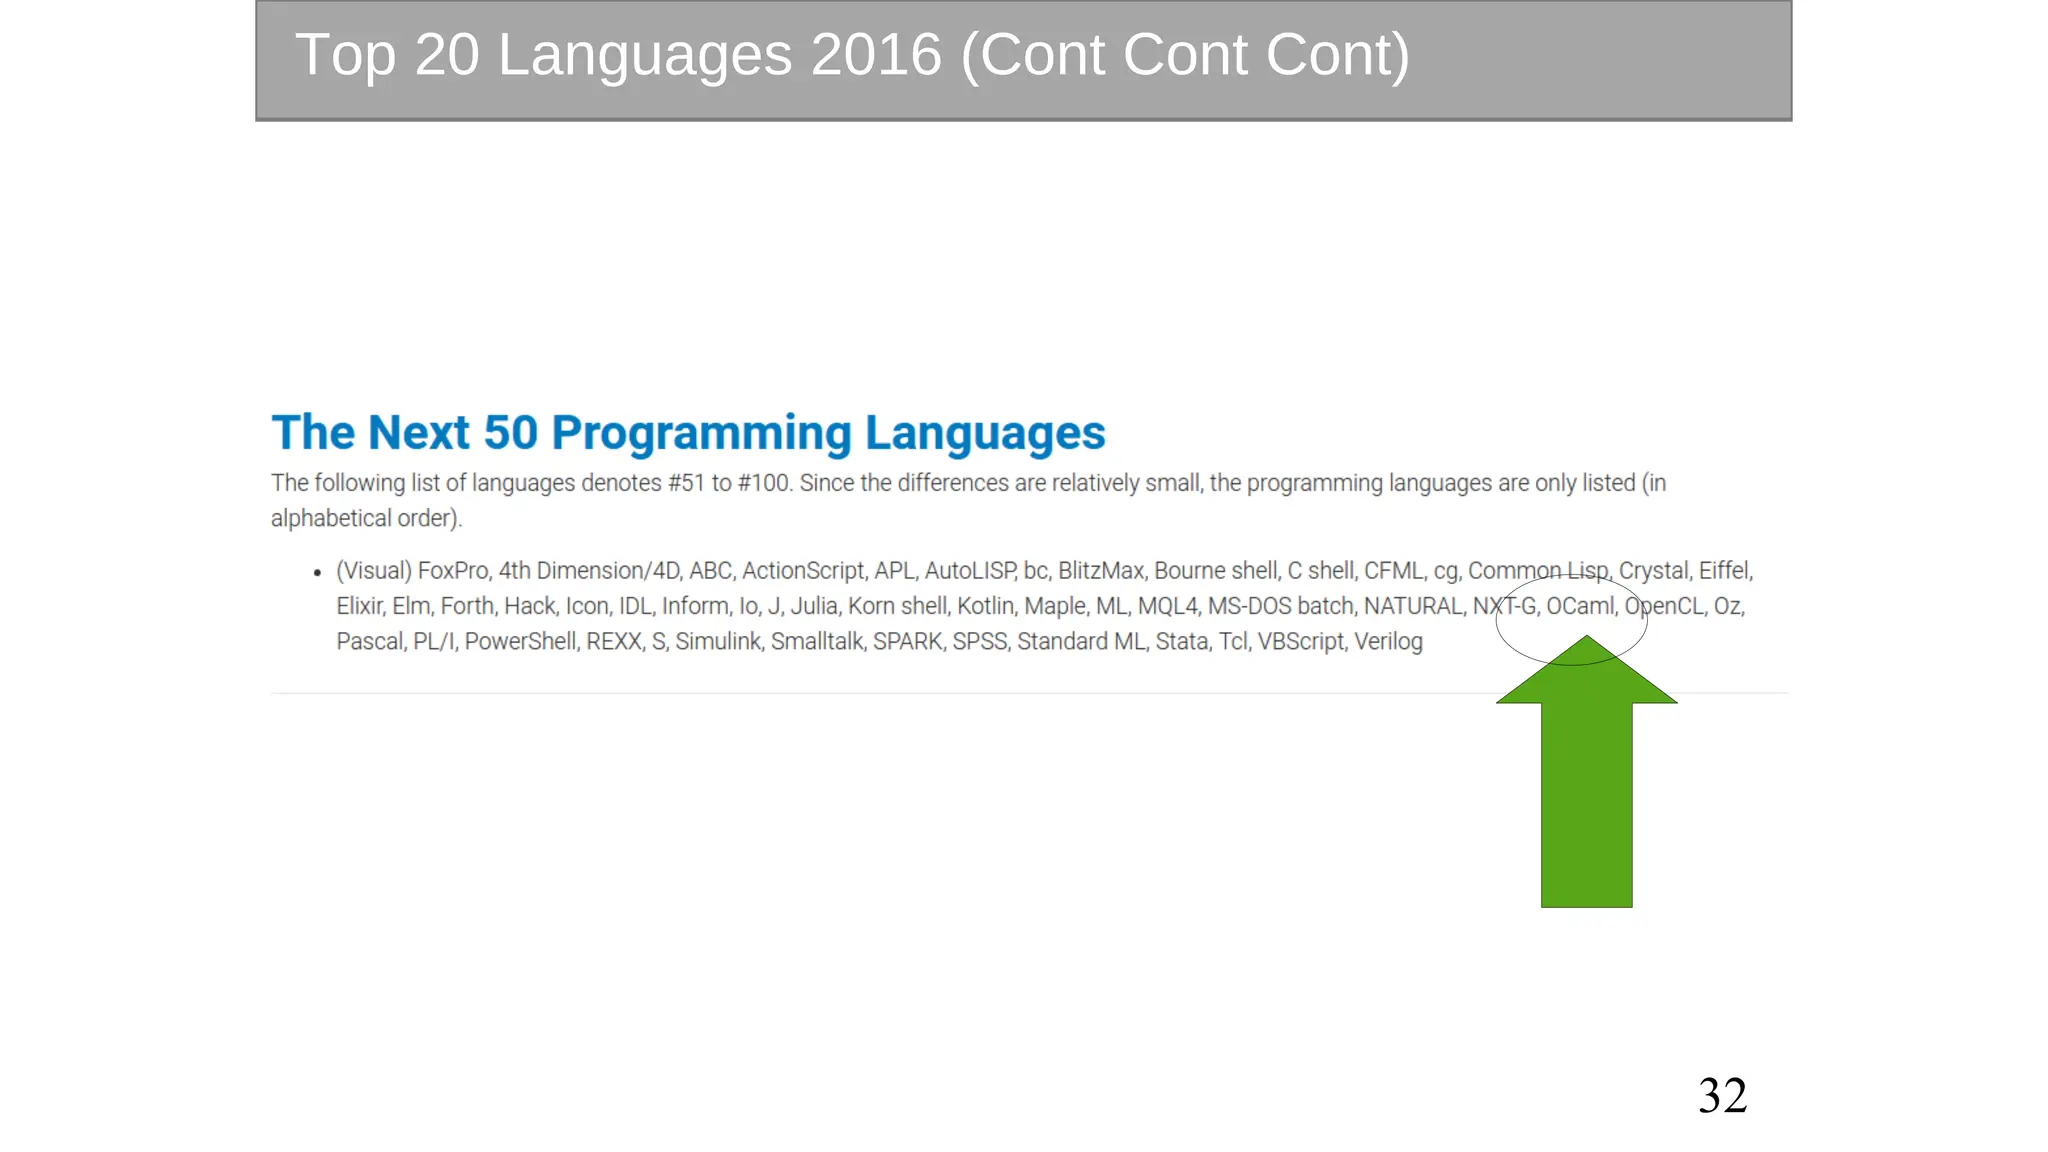The height and width of the screenshot is (1152, 2048).
Task: Click 'alphabetical order)' in description text
Action: pos(366,518)
